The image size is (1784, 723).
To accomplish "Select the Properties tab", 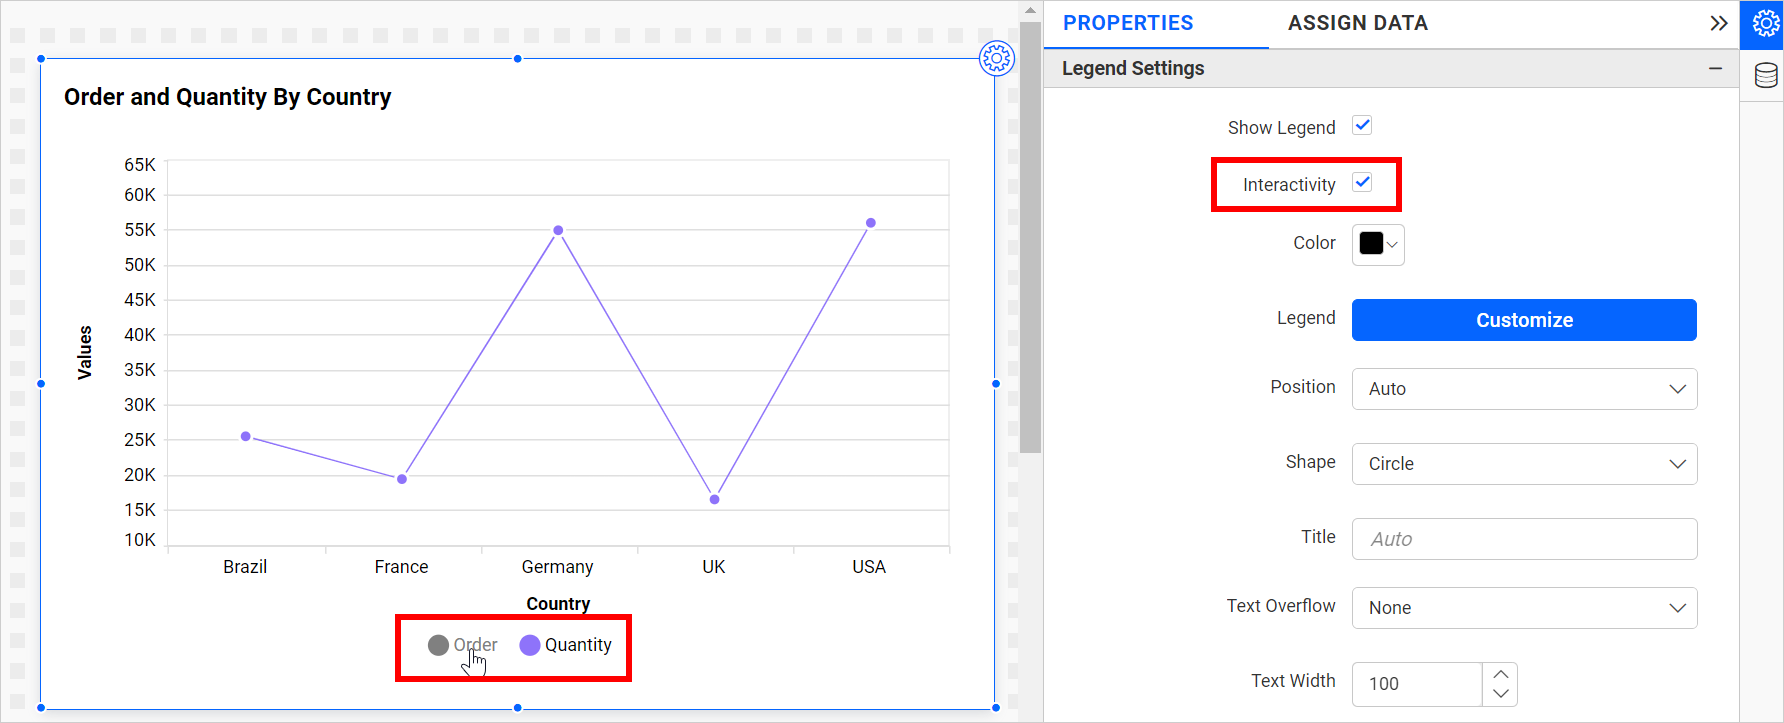I will point(1127,23).
